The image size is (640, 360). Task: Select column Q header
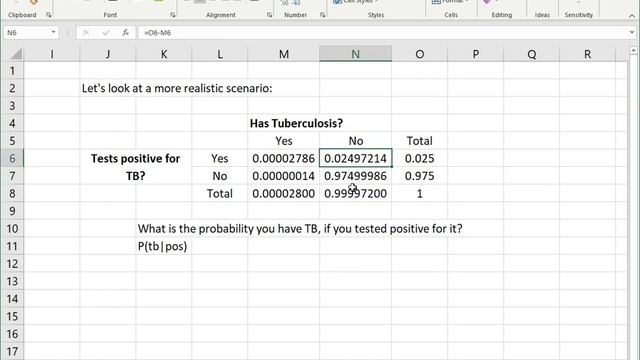(x=531, y=54)
